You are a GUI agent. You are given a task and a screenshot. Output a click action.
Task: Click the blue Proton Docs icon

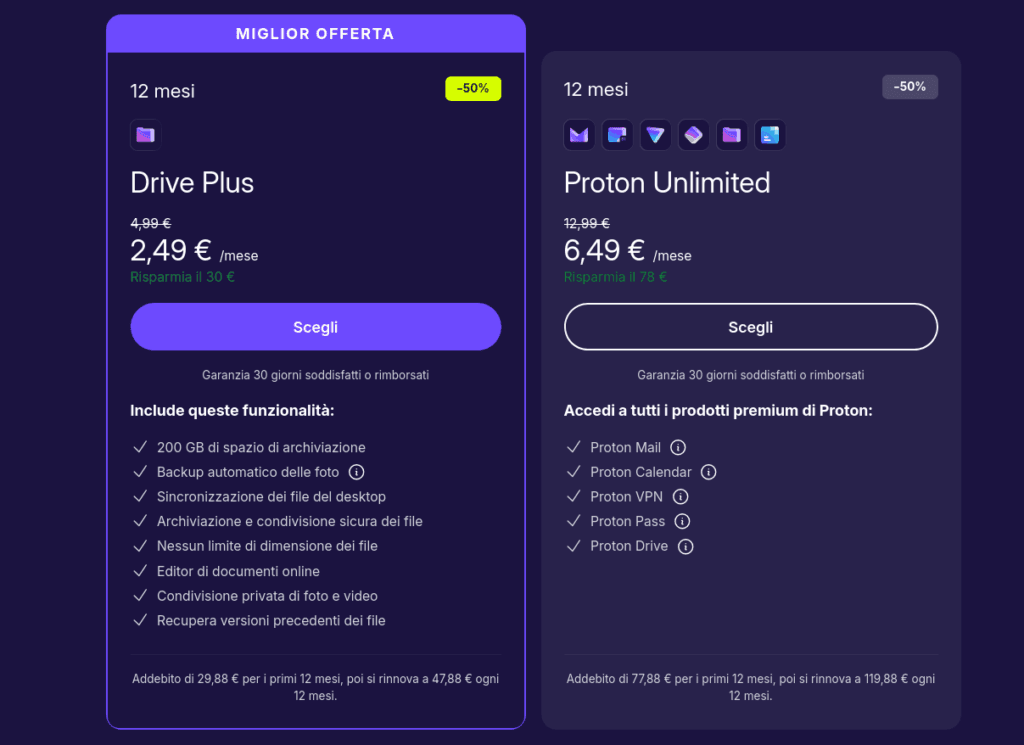(x=769, y=135)
